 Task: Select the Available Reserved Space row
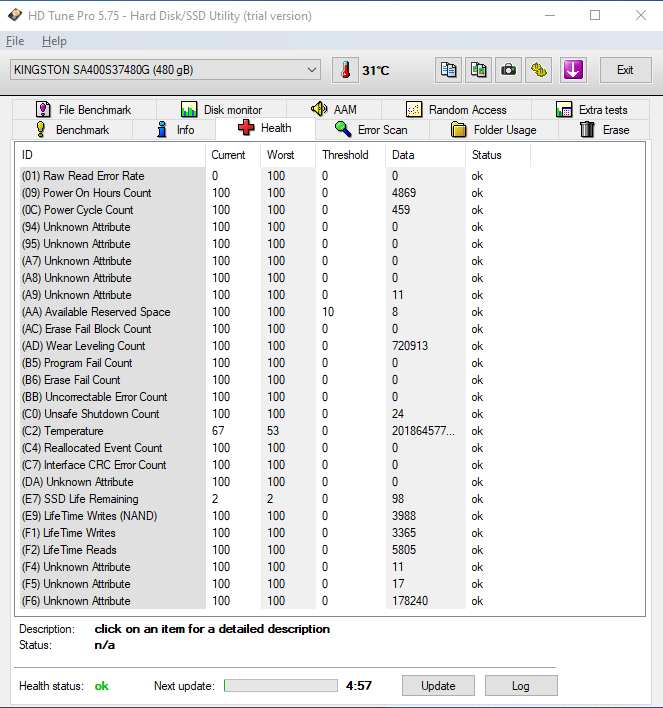pyautogui.click(x=275, y=312)
